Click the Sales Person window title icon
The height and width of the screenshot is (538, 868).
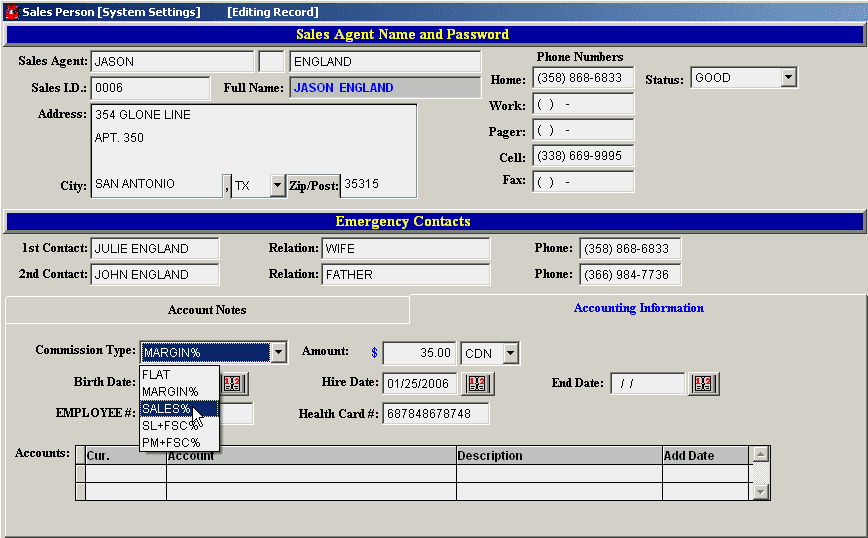pos(11,12)
